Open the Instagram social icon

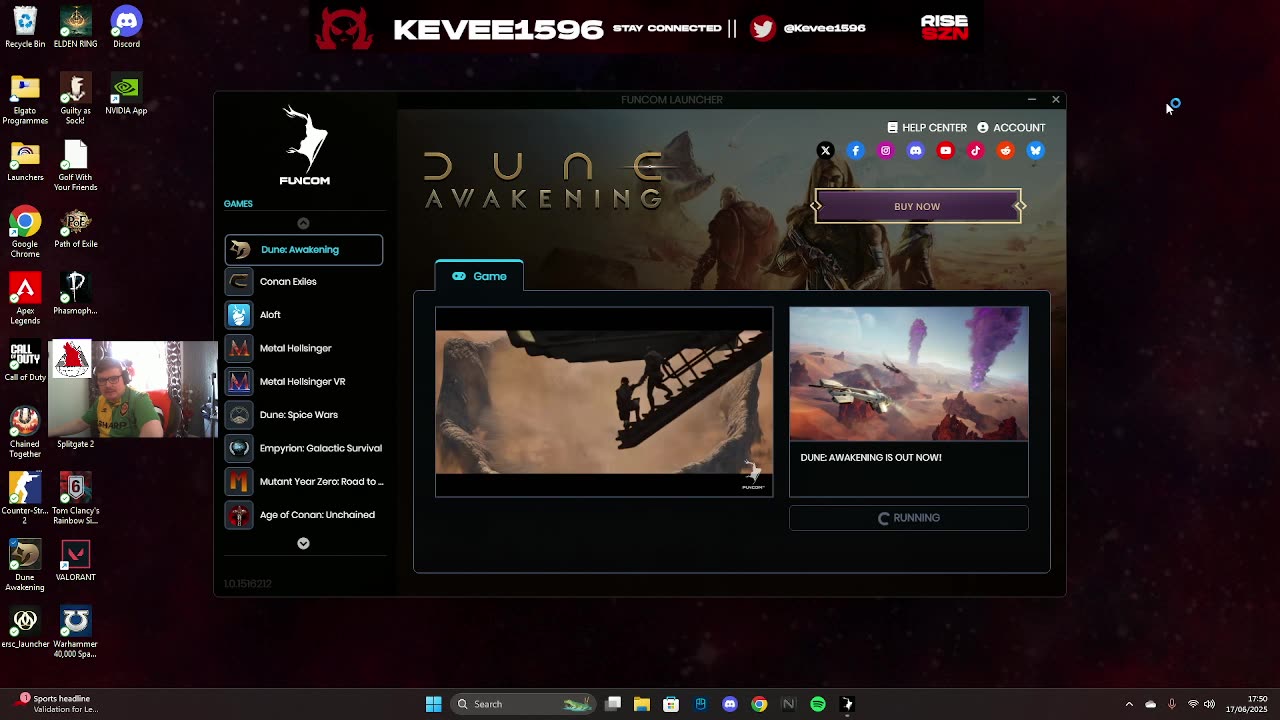tap(885, 150)
